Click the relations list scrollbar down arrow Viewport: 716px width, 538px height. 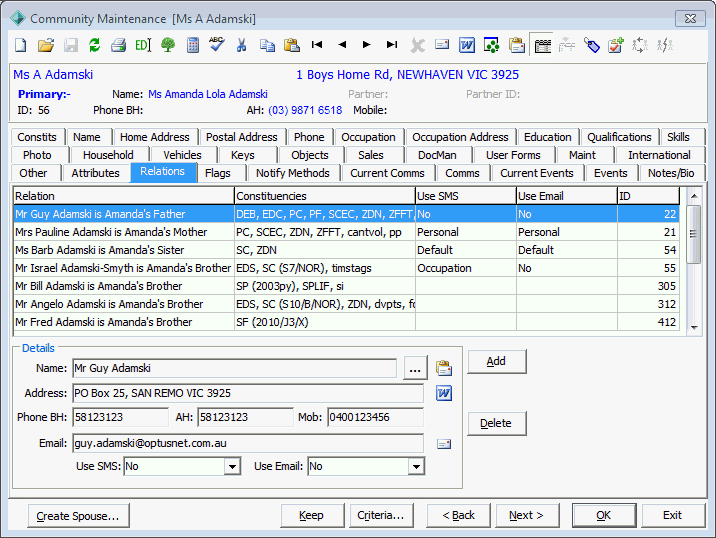(x=694, y=327)
